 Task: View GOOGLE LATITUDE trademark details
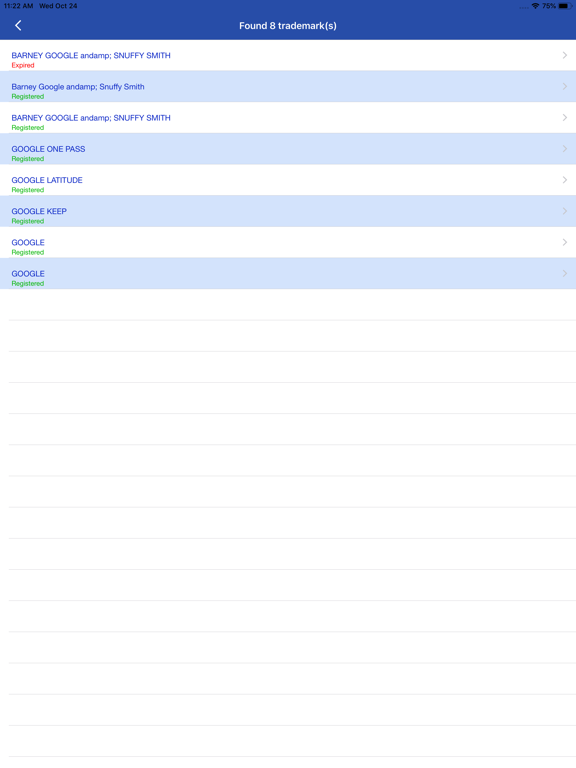[288, 180]
